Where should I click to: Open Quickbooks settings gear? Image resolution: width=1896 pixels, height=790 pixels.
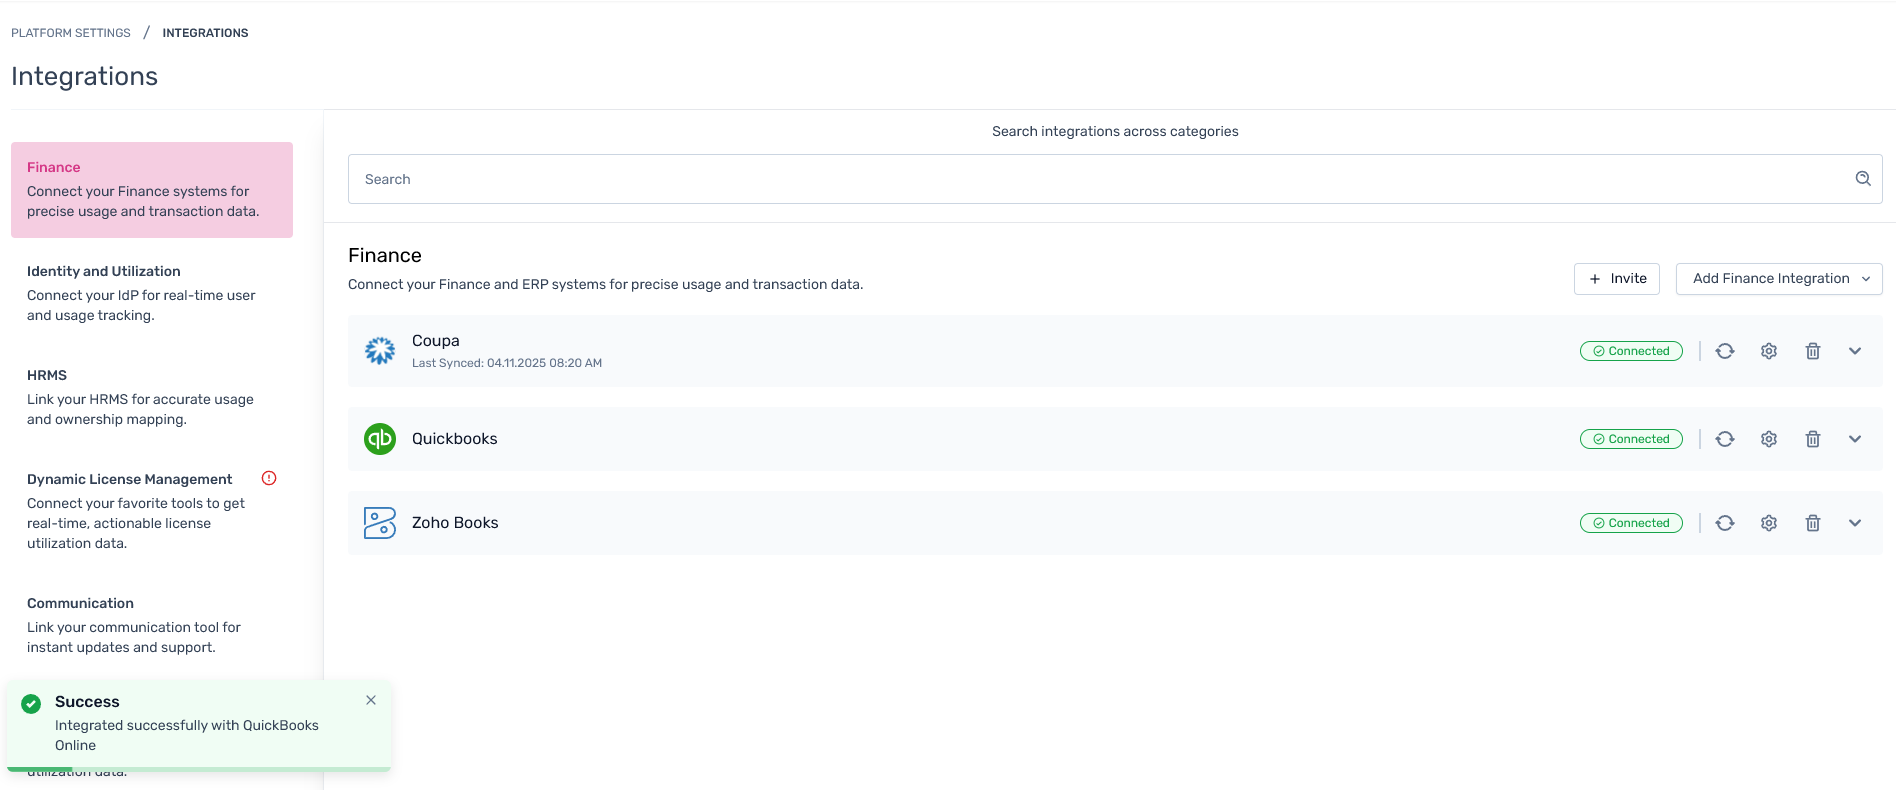[x=1769, y=439]
